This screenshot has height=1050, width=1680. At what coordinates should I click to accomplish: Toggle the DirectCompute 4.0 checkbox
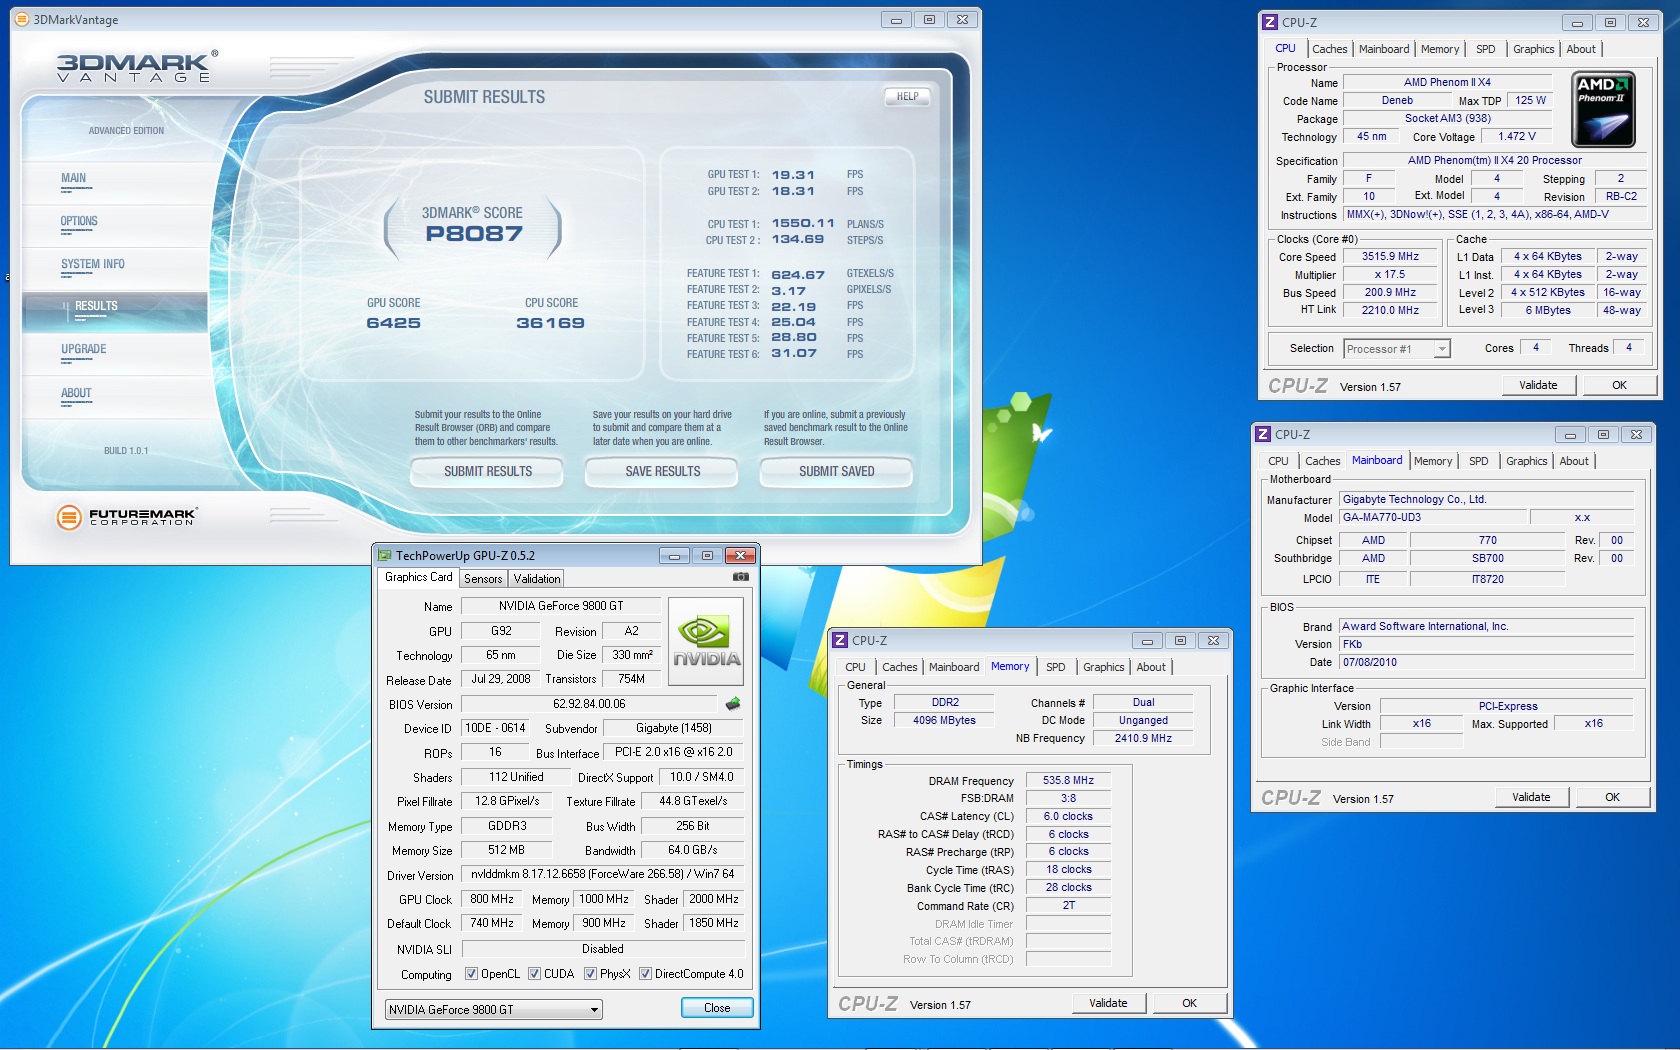[x=646, y=974]
